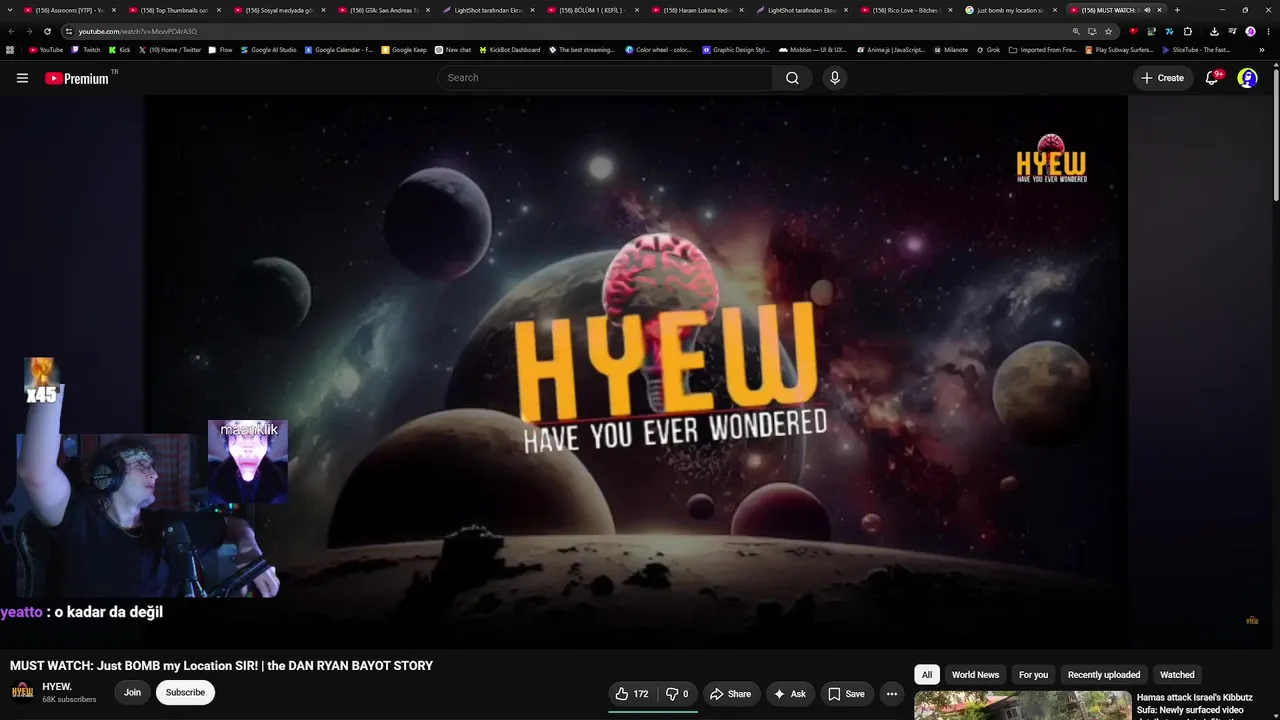
Task: Join the HYEW channel membership
Action: 132,692
